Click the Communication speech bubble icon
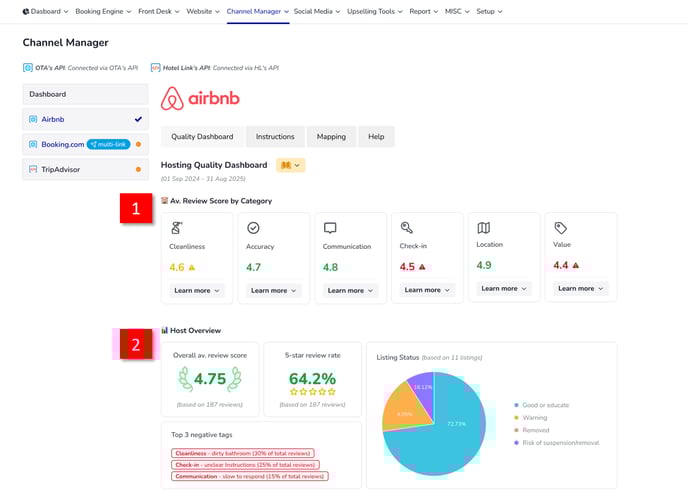The height and width of the screenshot is (495, 688). pyautogui.click(x=330, y=228)
